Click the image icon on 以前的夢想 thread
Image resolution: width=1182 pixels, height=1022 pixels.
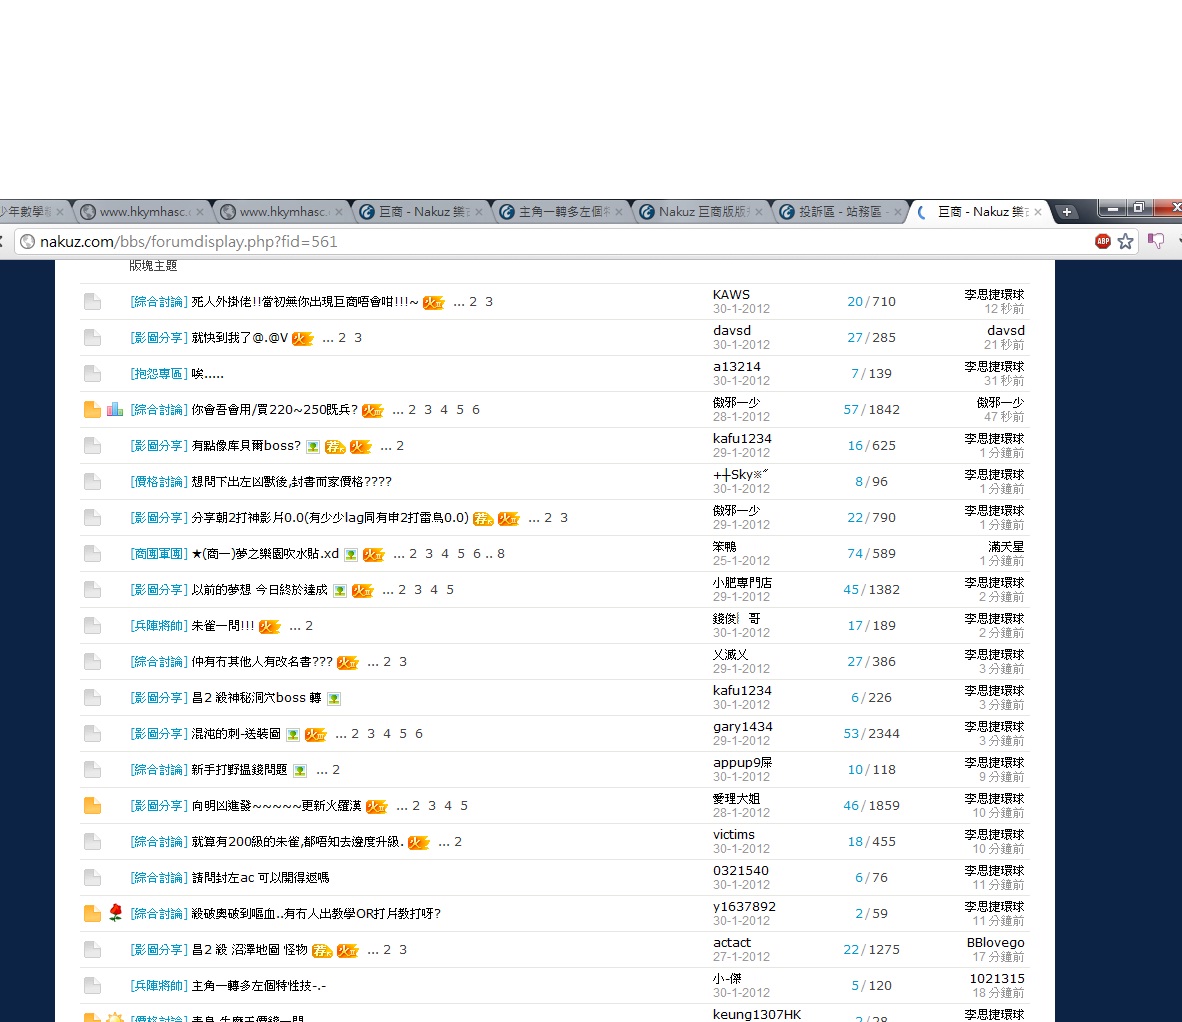(340, 591)
